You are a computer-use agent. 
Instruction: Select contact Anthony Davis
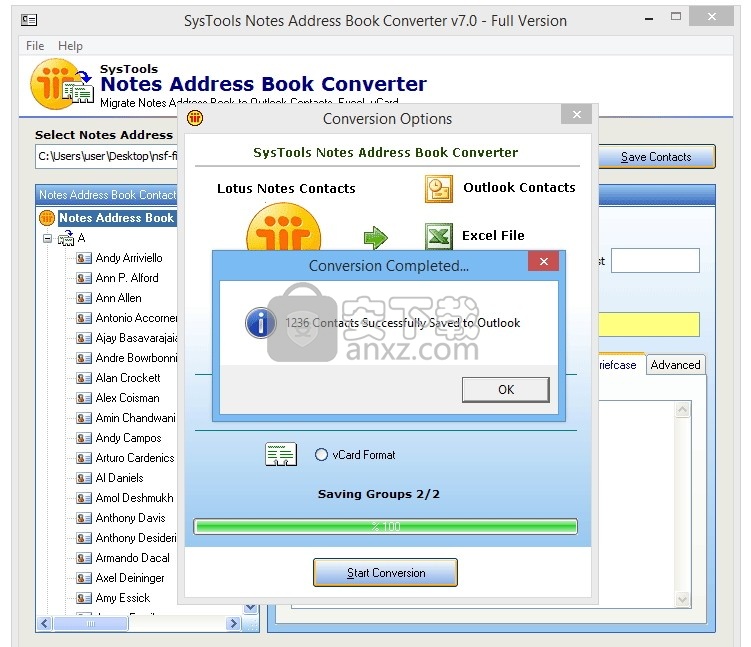click(130, 518)
